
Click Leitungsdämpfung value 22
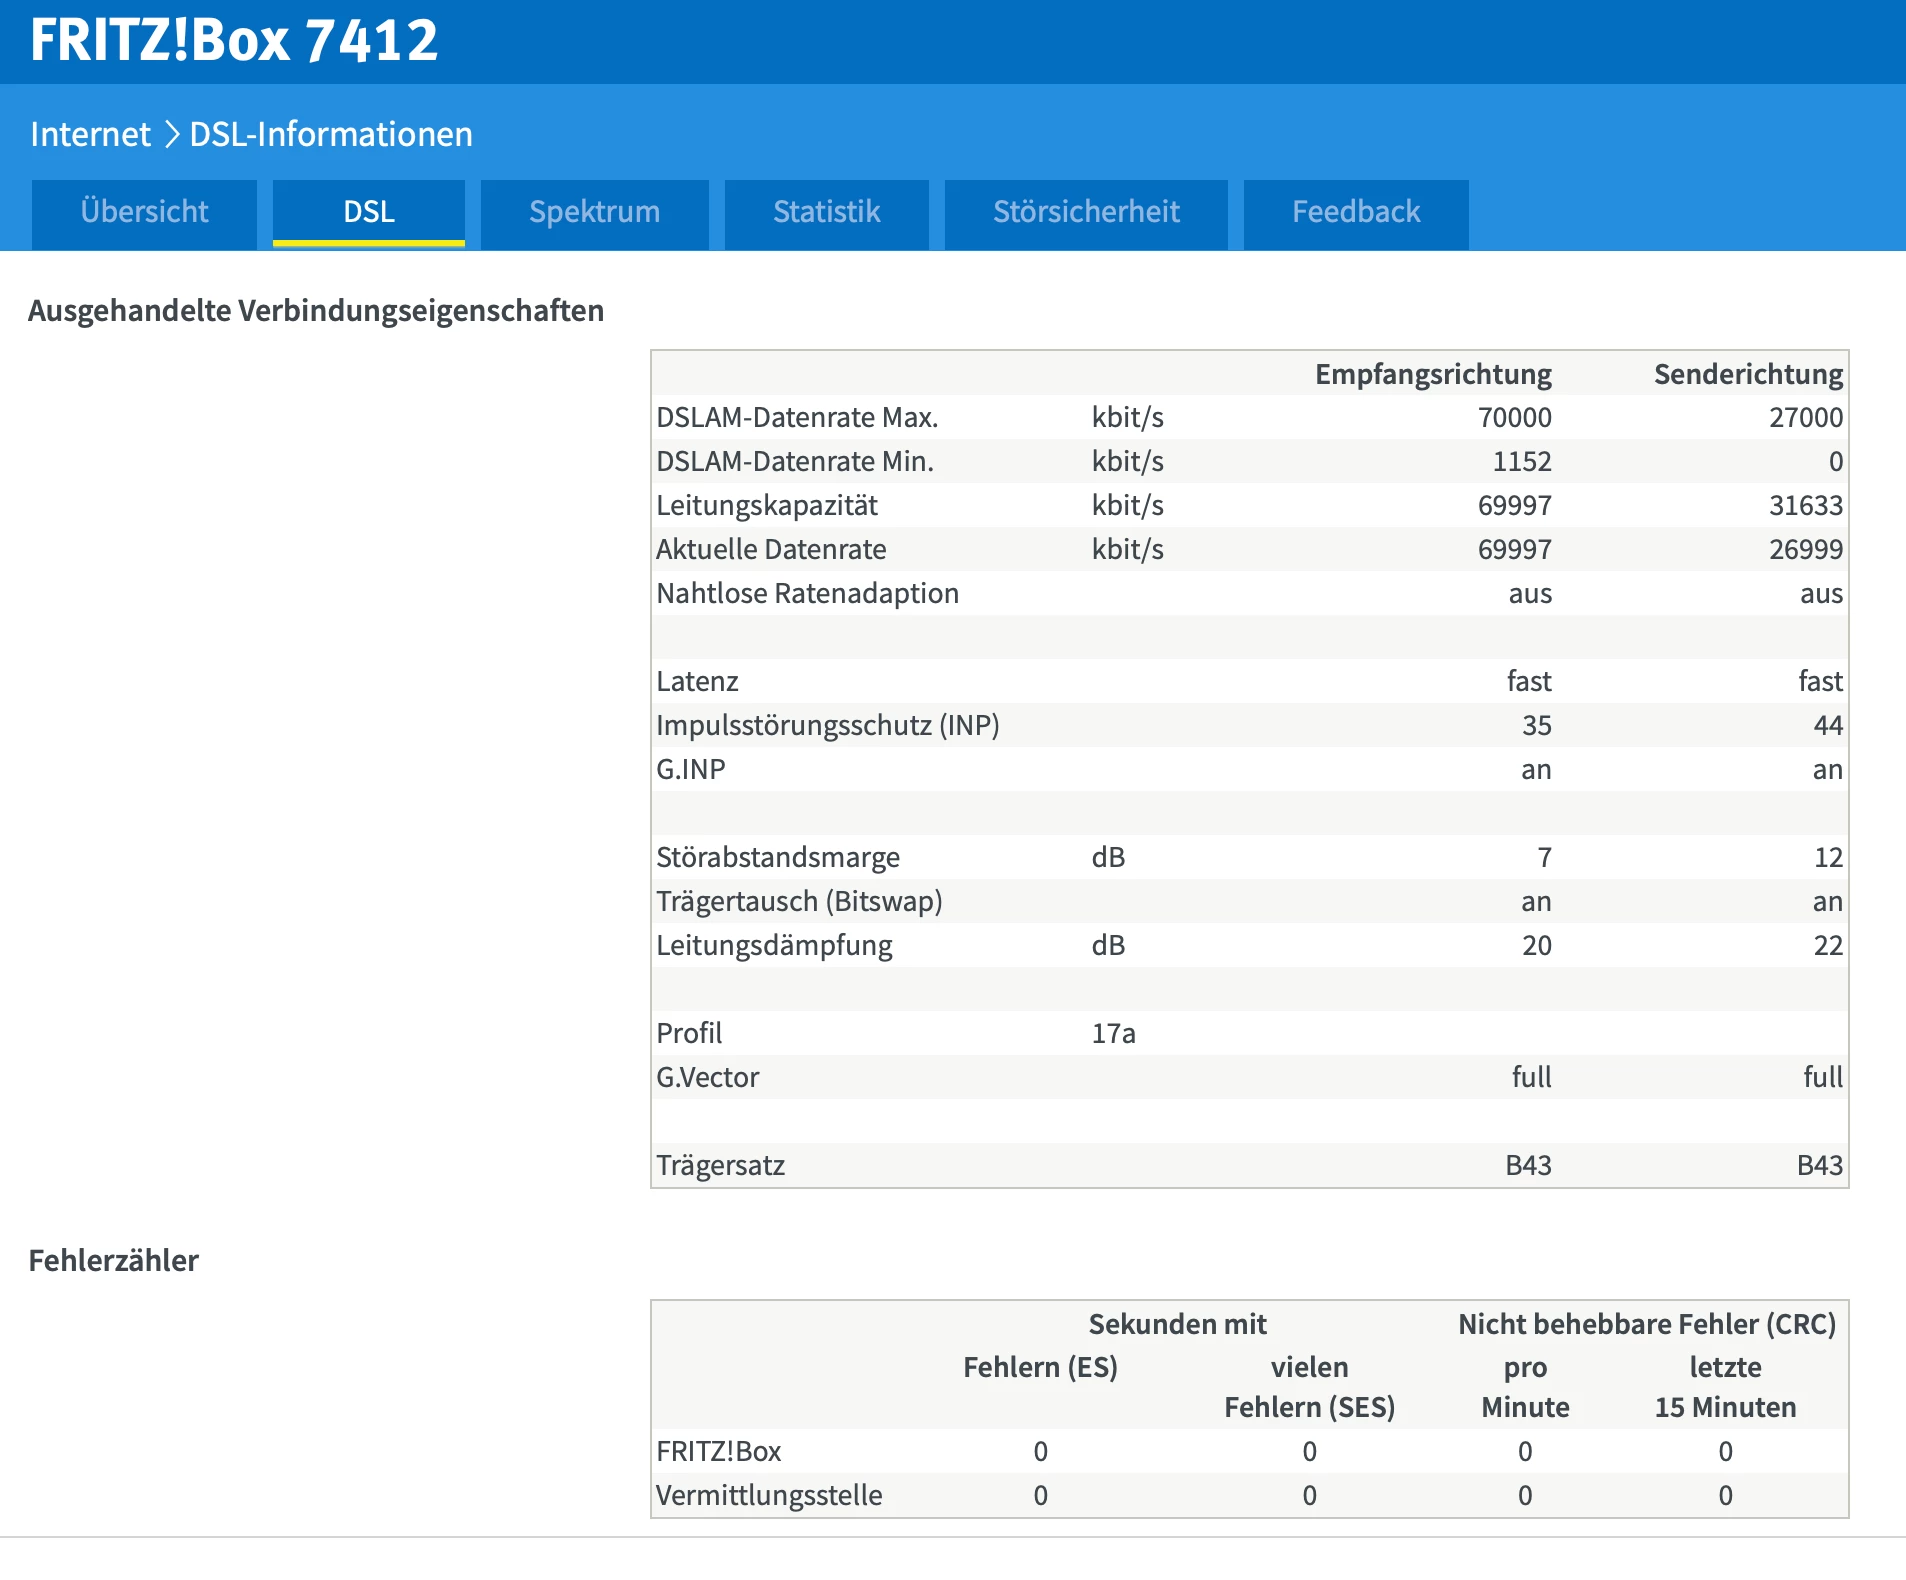pyautogui.click(x=1828, y=945)
